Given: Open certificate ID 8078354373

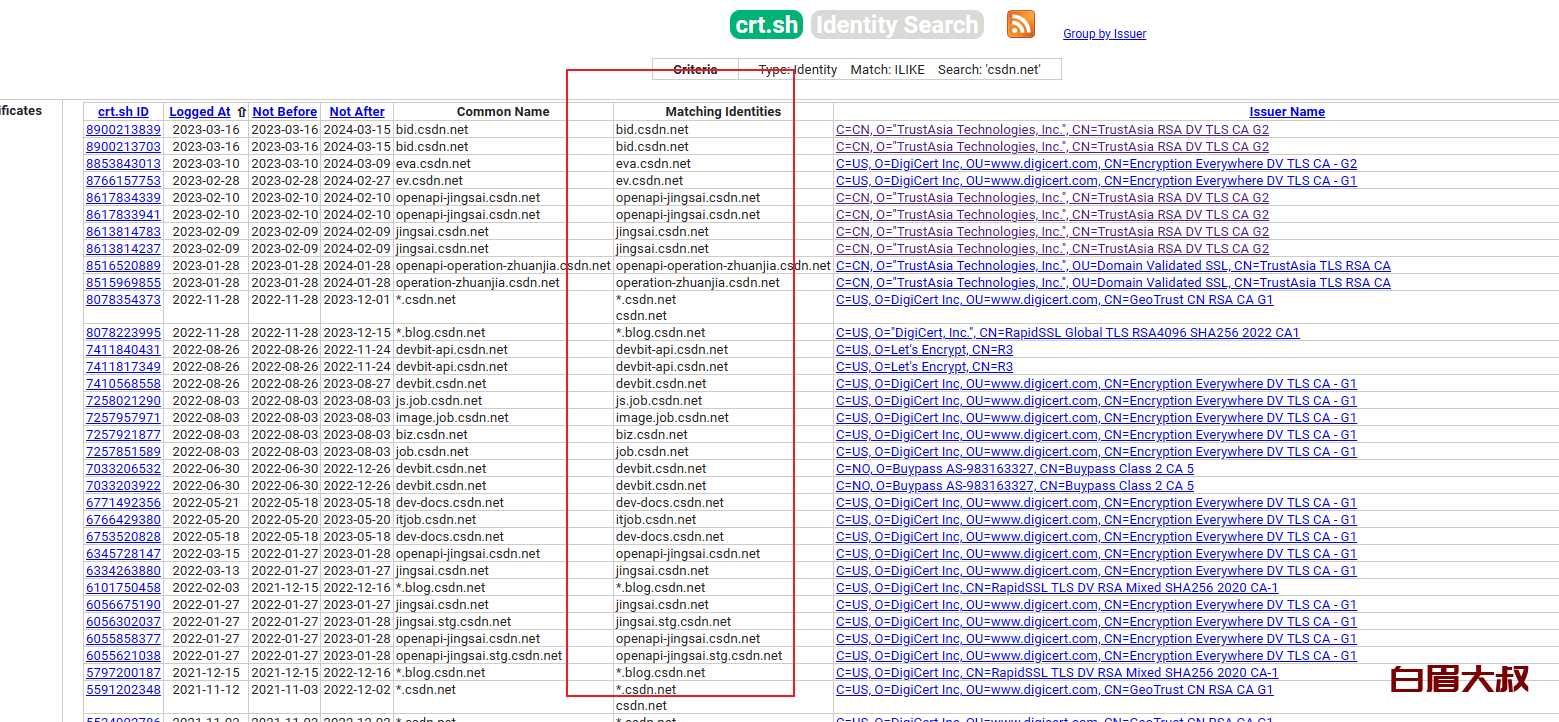Looking at the screenshot, I should click(123, 300).
